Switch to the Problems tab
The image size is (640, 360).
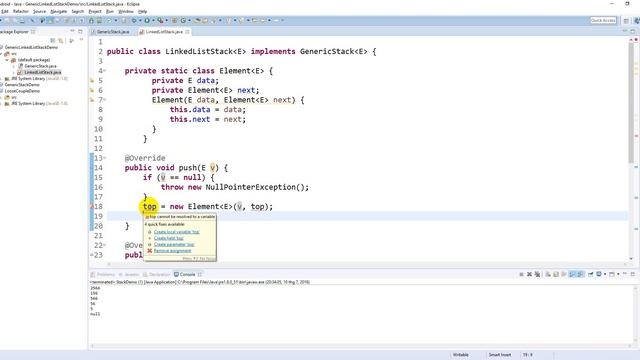point(103,274)
